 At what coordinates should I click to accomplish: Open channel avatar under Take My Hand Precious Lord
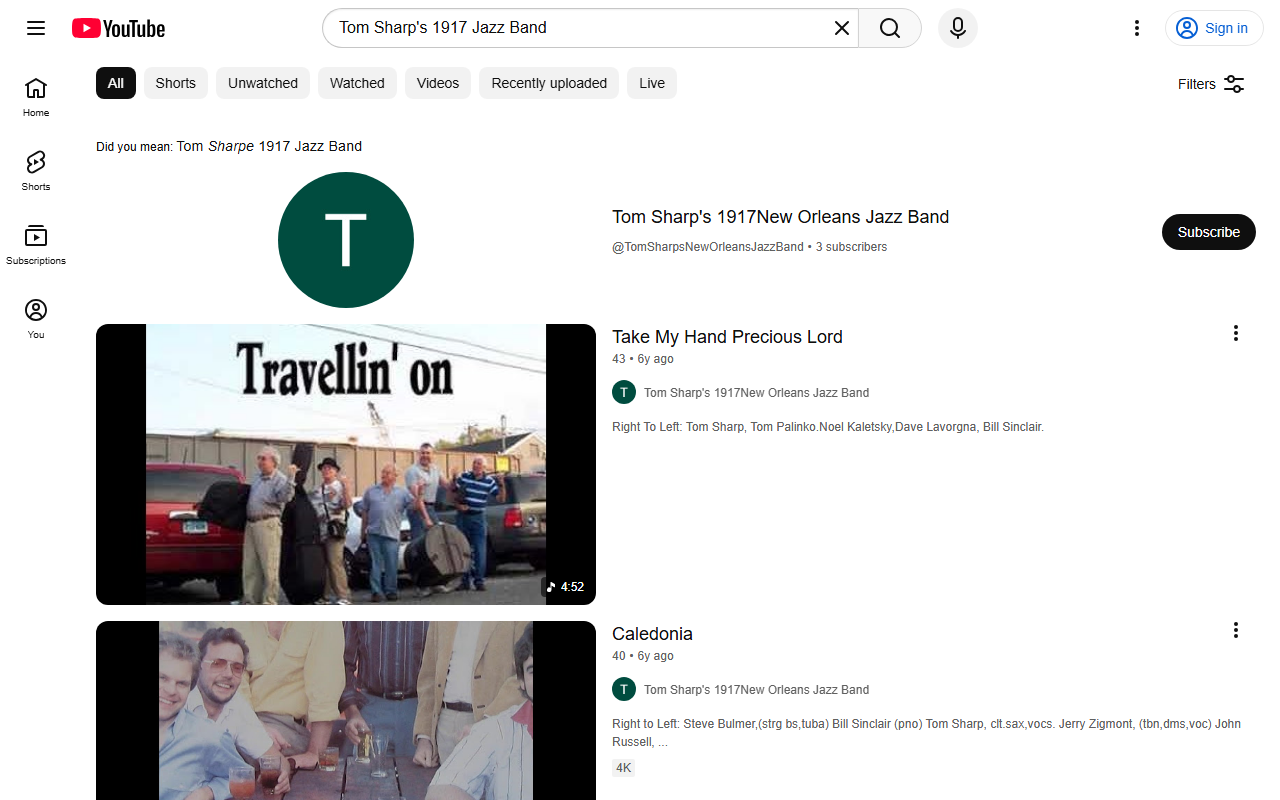(x=624, y=392)
